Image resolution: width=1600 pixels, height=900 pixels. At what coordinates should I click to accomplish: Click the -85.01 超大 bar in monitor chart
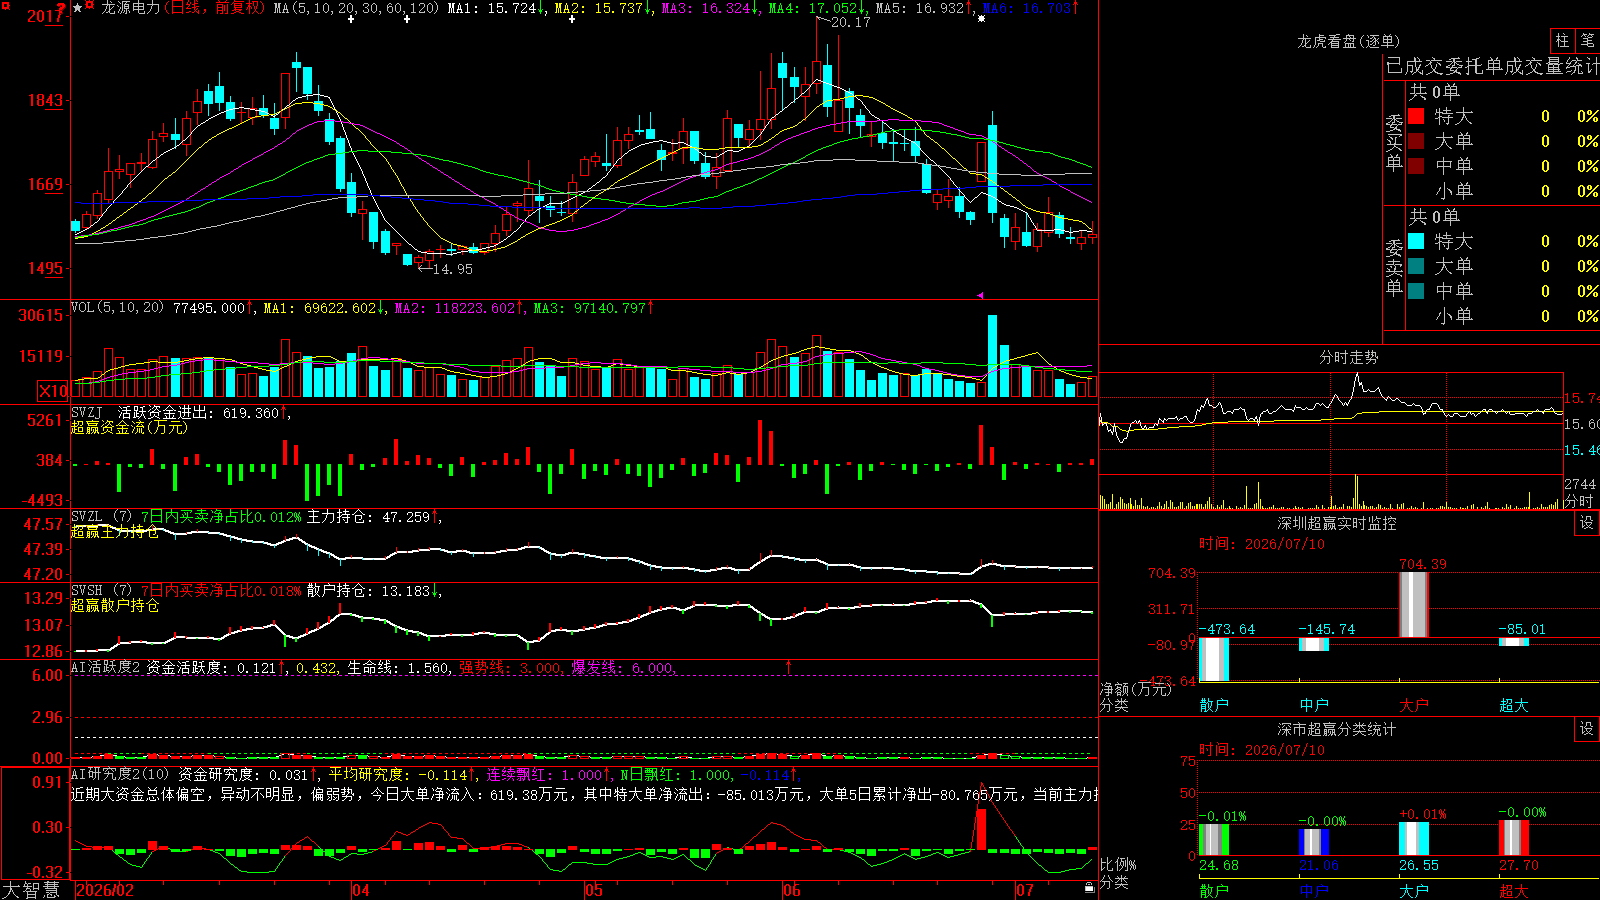click(x=1514, y=641)
